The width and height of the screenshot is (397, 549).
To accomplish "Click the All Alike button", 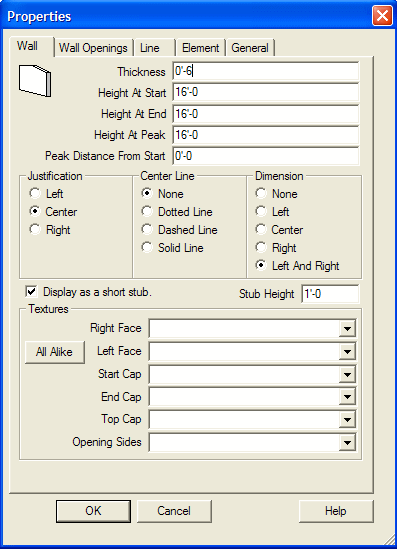I will point(55,352).
